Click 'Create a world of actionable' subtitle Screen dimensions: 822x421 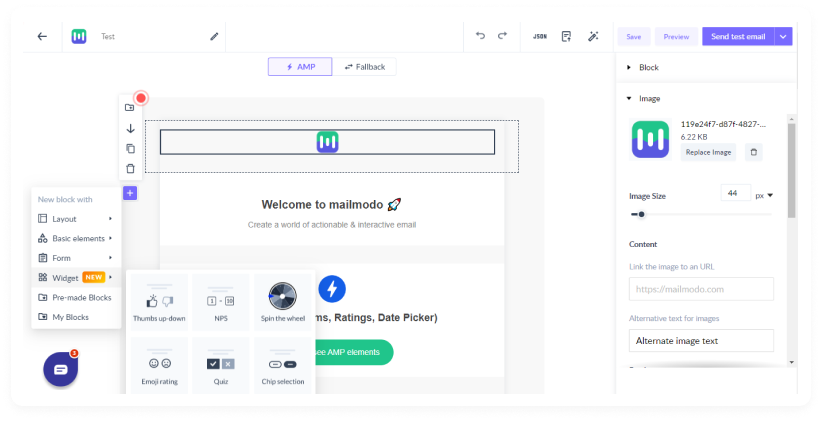click(332, 224)
